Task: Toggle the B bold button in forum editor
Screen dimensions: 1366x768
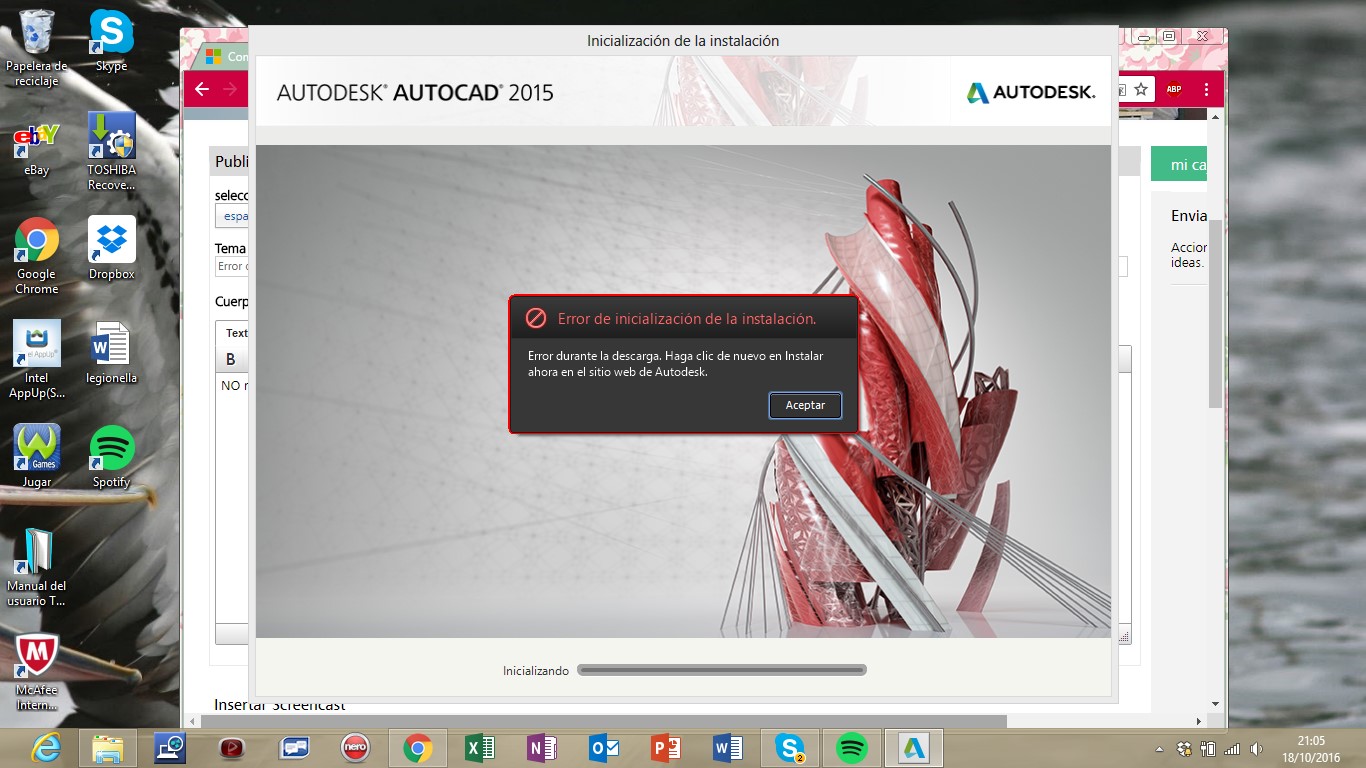Action: (230, 359)
